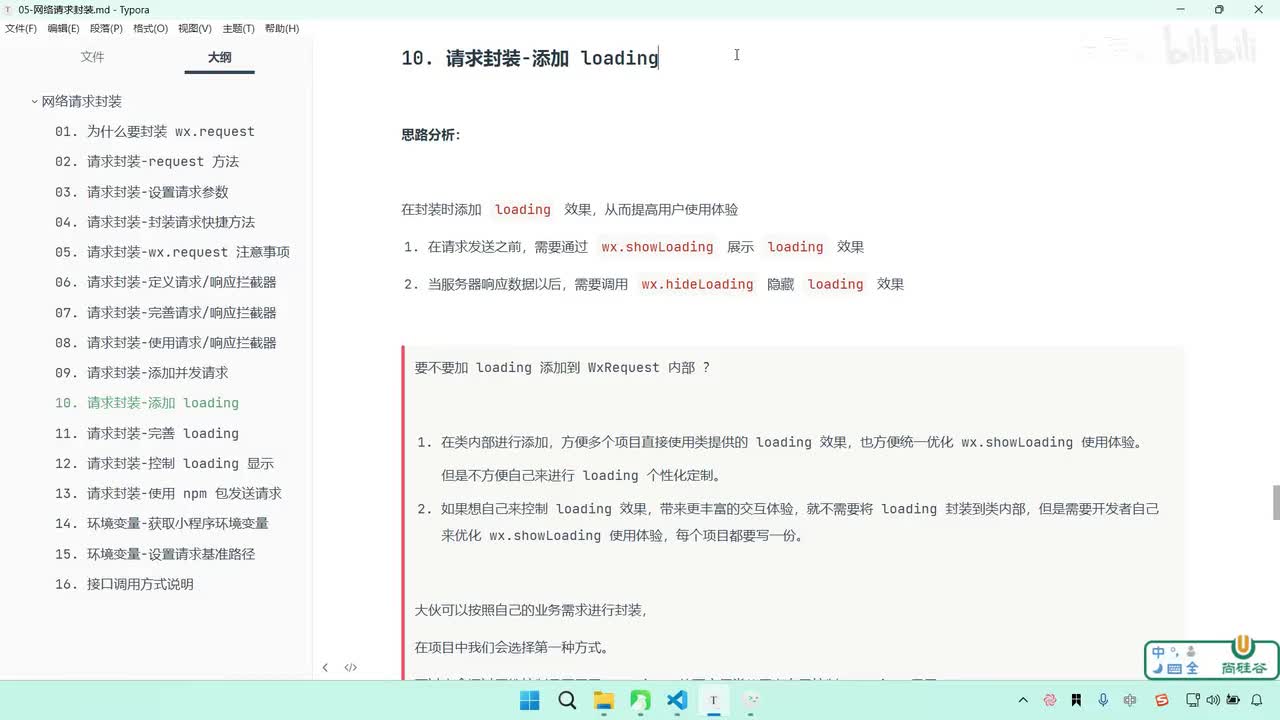Screen dimensions: 1280x720
Task: Open the 格式(O) menu
Action: 150,28
